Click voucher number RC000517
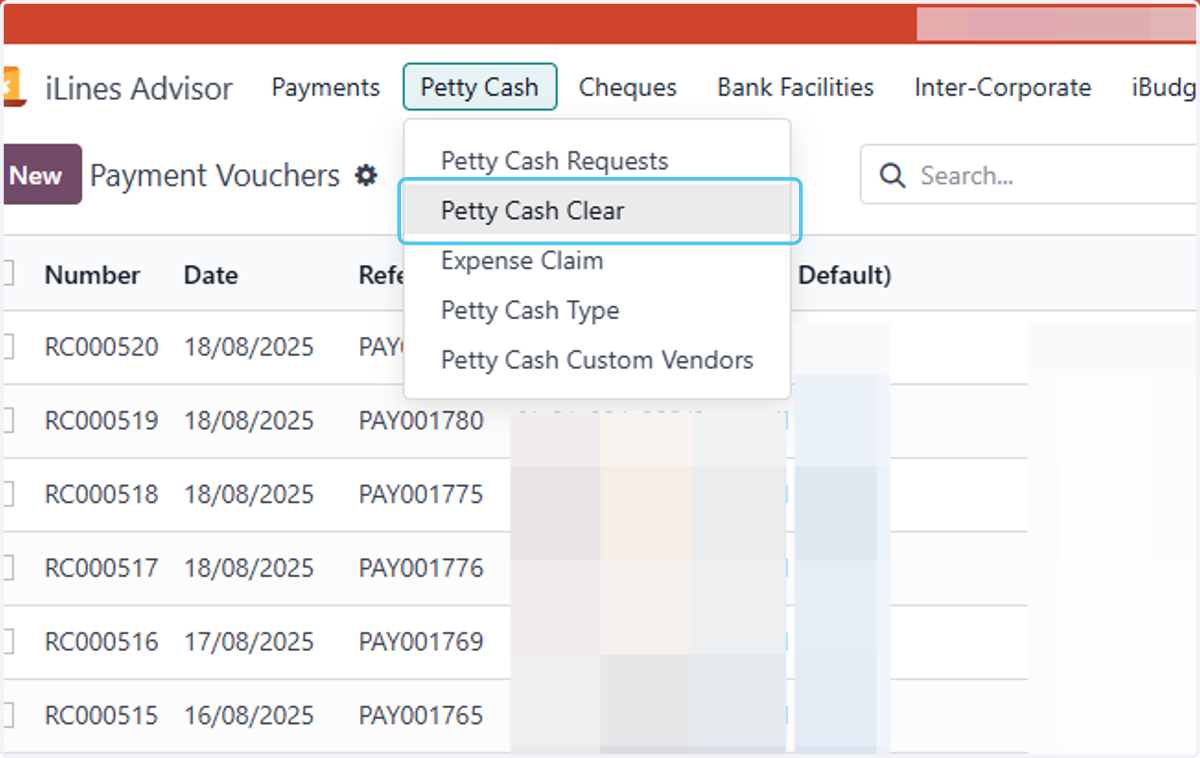Viewport: 1200px width, 758px height. coord(101,568)
